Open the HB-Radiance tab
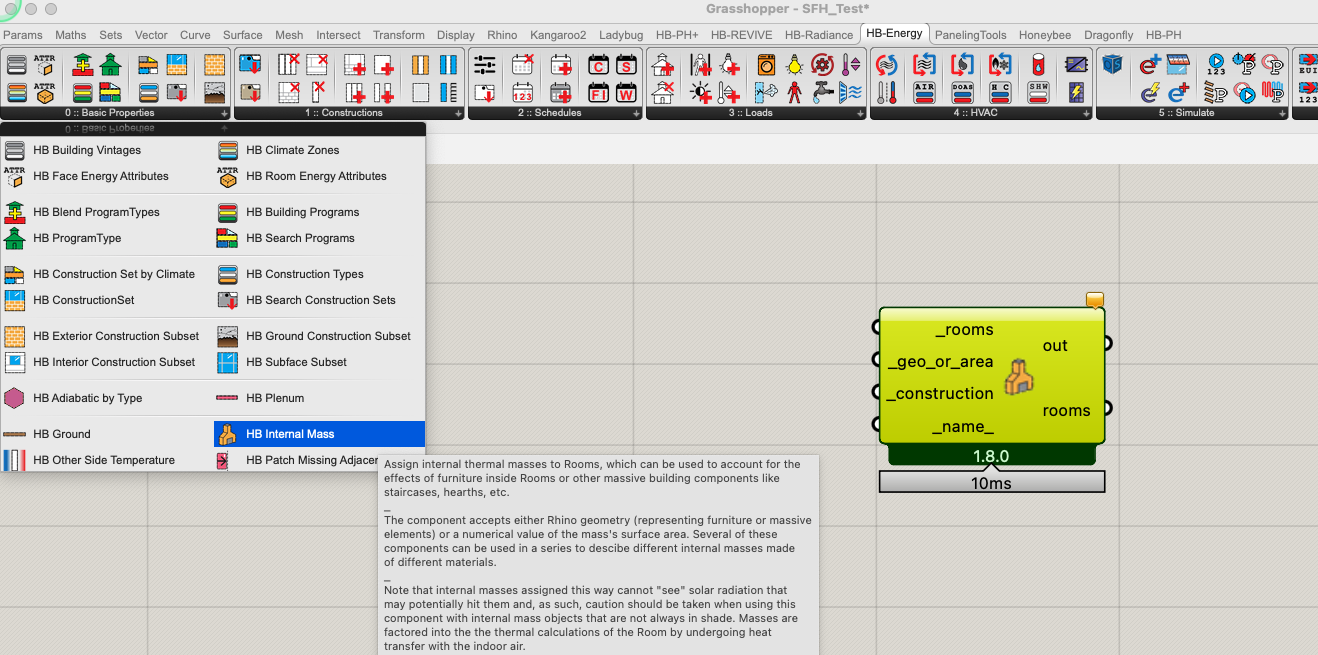This screenshot has height=655, width=1318. coord(818,35)
